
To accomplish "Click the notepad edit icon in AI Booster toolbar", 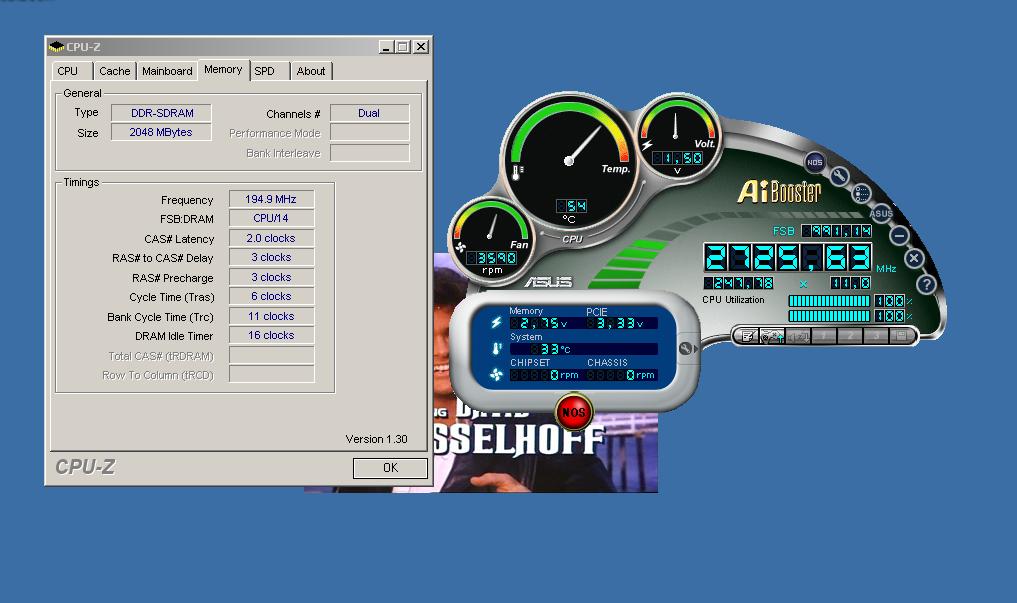I will pyautogui.click(x=748, y=336).
